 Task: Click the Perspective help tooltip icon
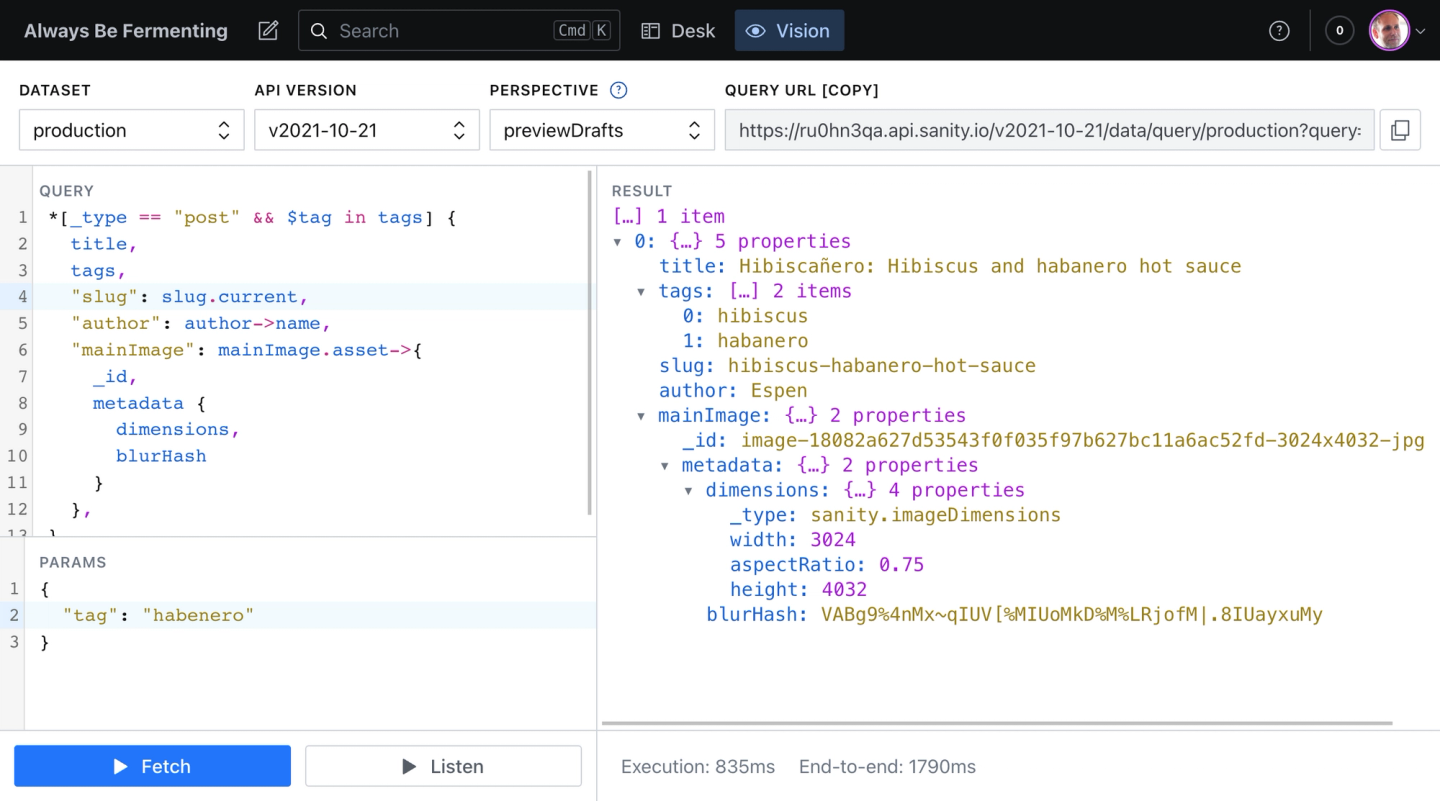click(618, 90)
